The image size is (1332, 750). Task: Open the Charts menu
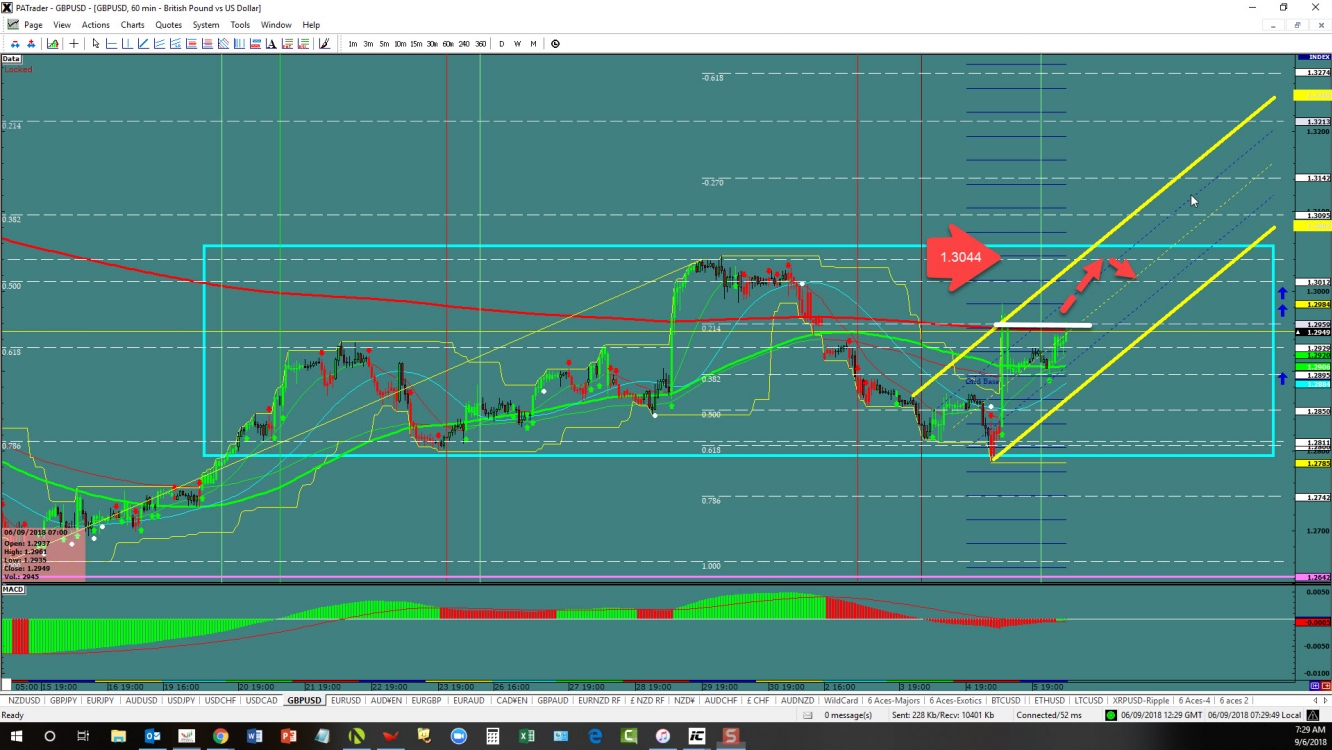pos(132,25)
